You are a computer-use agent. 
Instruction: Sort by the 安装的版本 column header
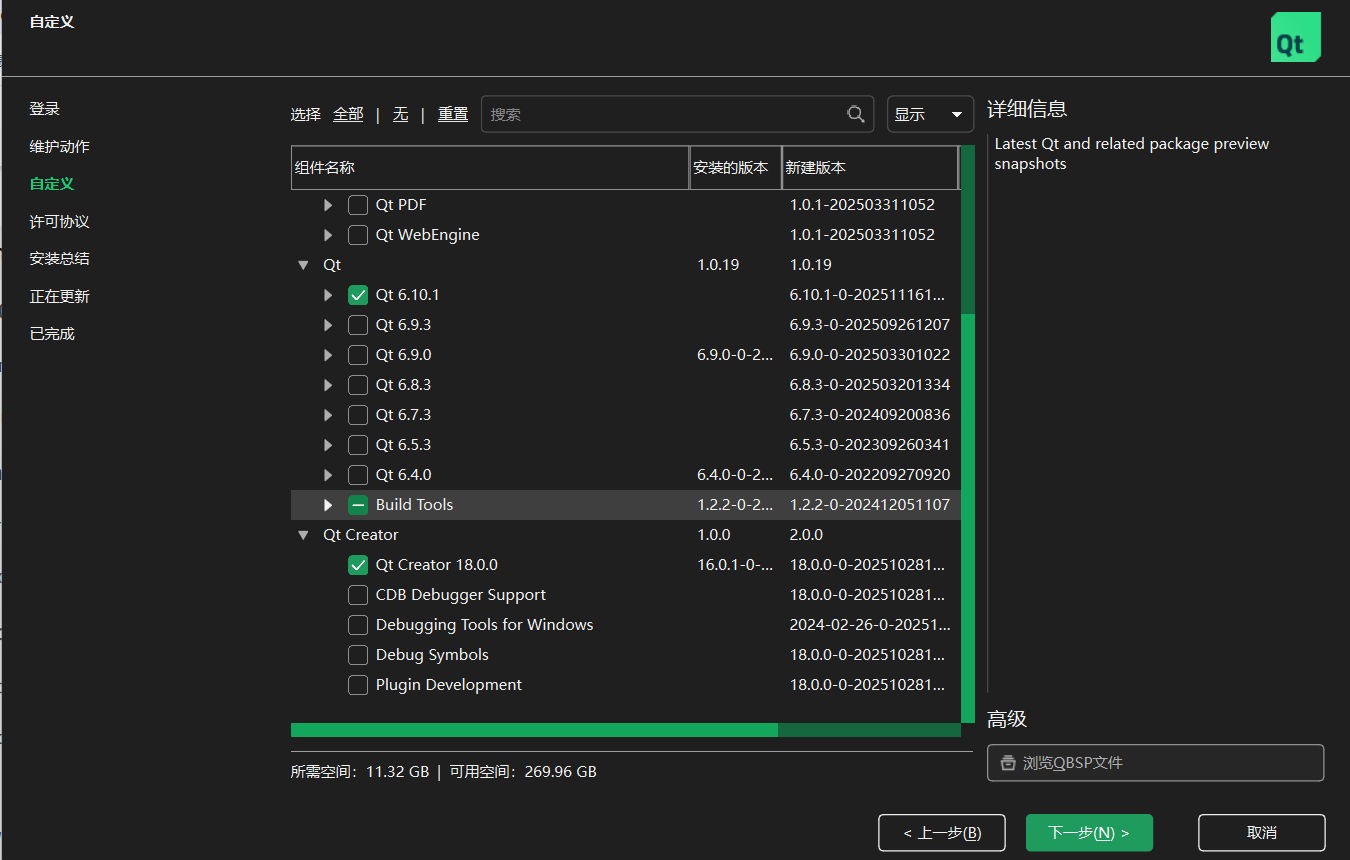pyautogui.click(x=735, y=168)
